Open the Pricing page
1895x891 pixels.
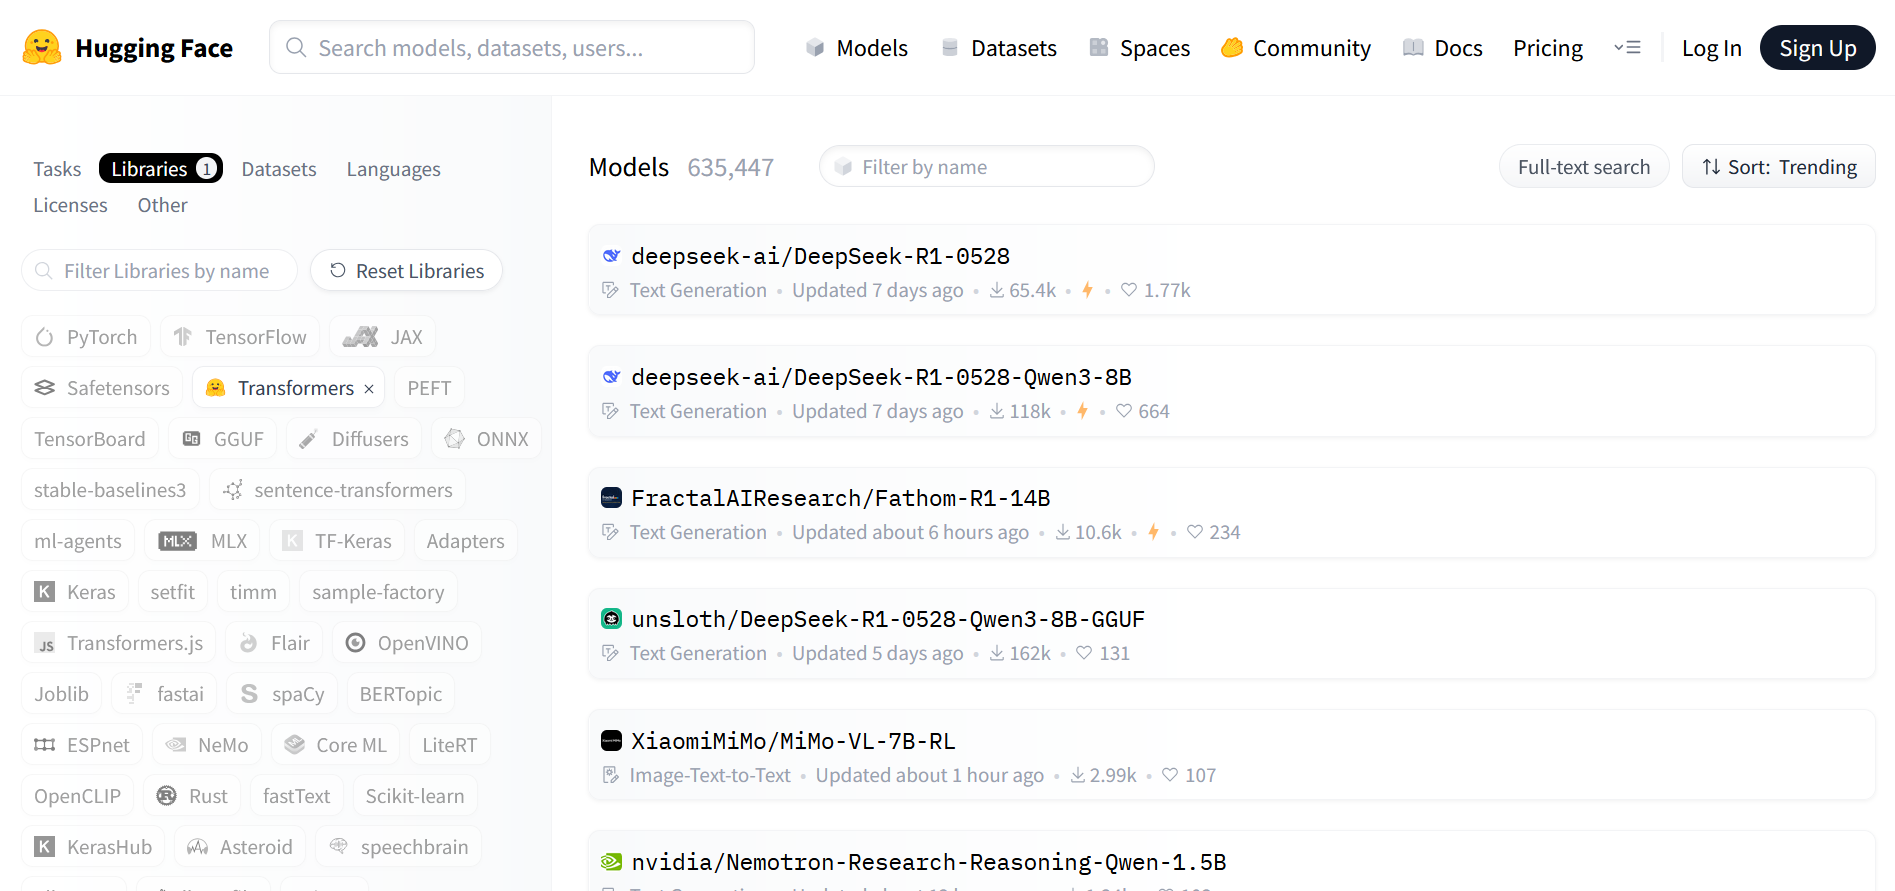(x=1548, y=48)
